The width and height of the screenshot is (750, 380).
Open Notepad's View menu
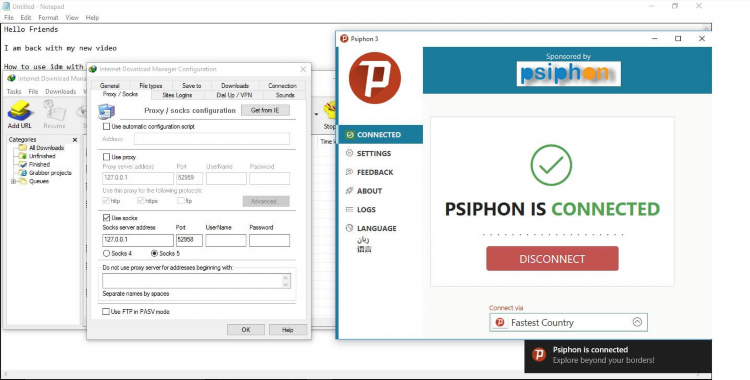point(72,18)
